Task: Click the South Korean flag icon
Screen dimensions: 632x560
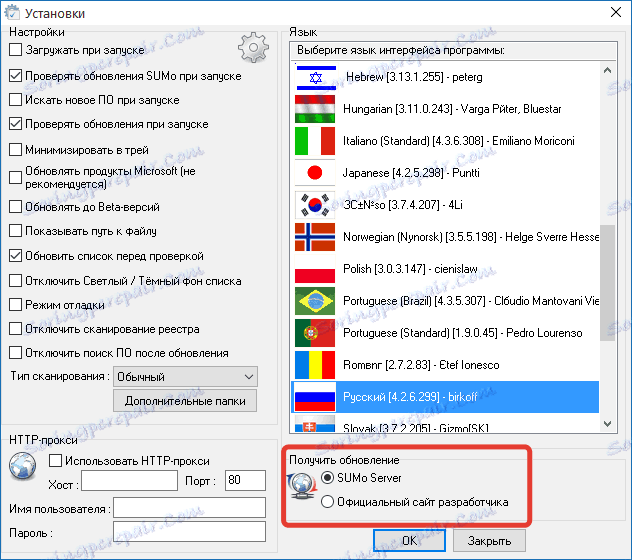Action: click(315, 205)
